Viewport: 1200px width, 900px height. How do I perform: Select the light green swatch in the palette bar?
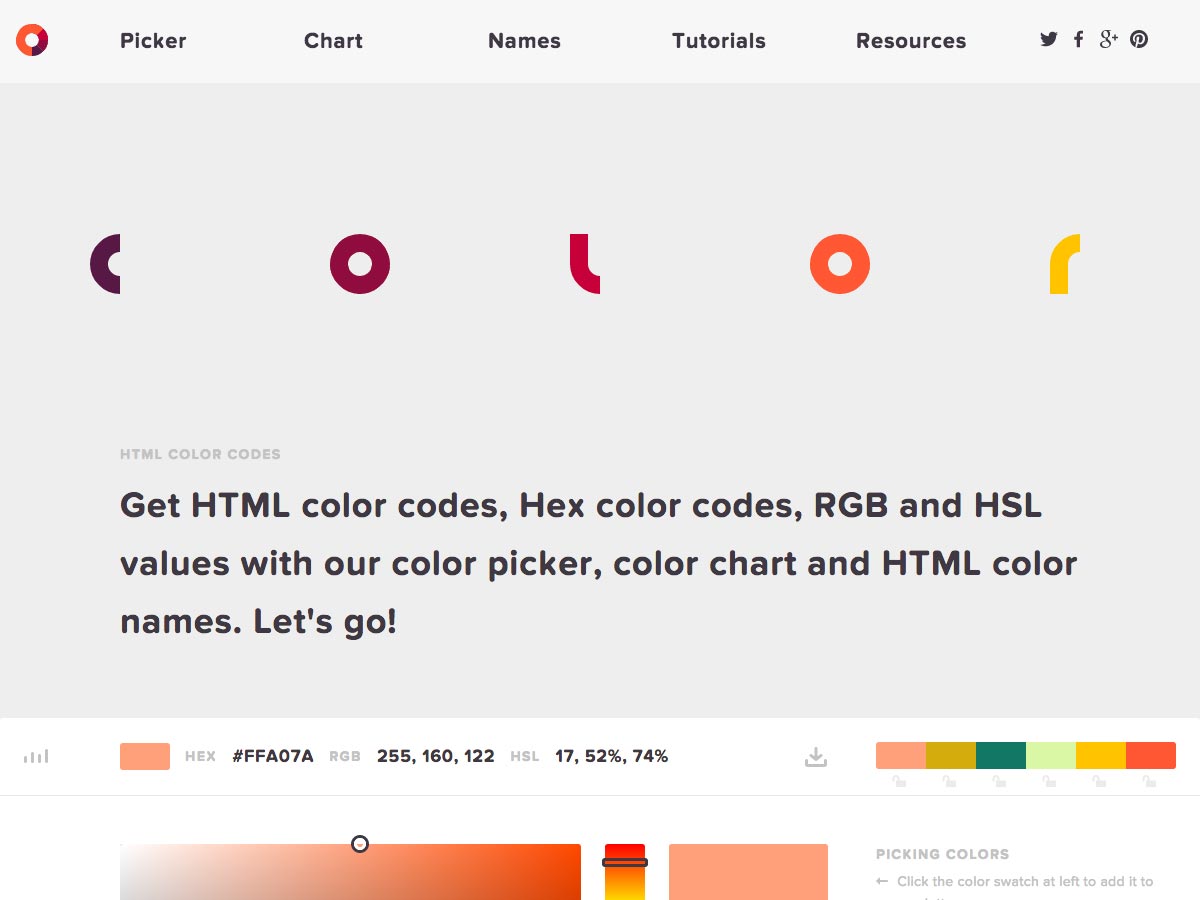coord(1051,756)
